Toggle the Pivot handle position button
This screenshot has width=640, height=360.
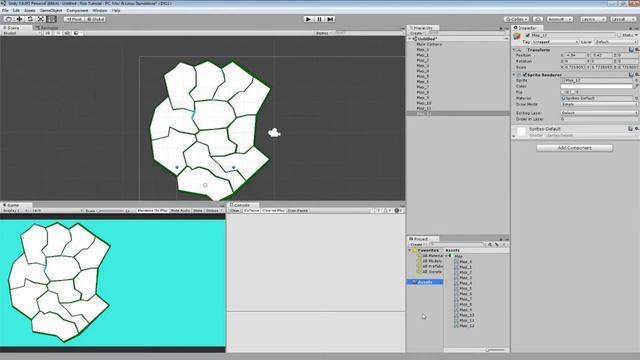click(x=74, y=19)
